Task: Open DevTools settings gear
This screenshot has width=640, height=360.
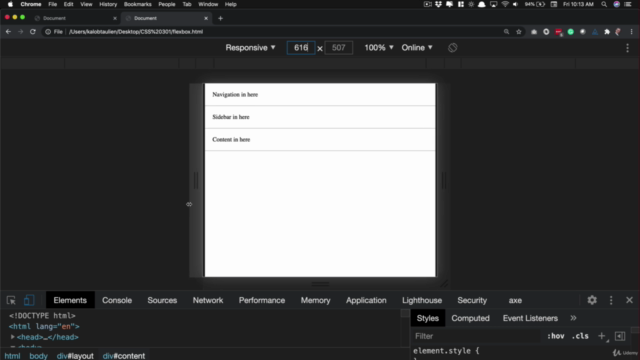Action: point(592,300)
